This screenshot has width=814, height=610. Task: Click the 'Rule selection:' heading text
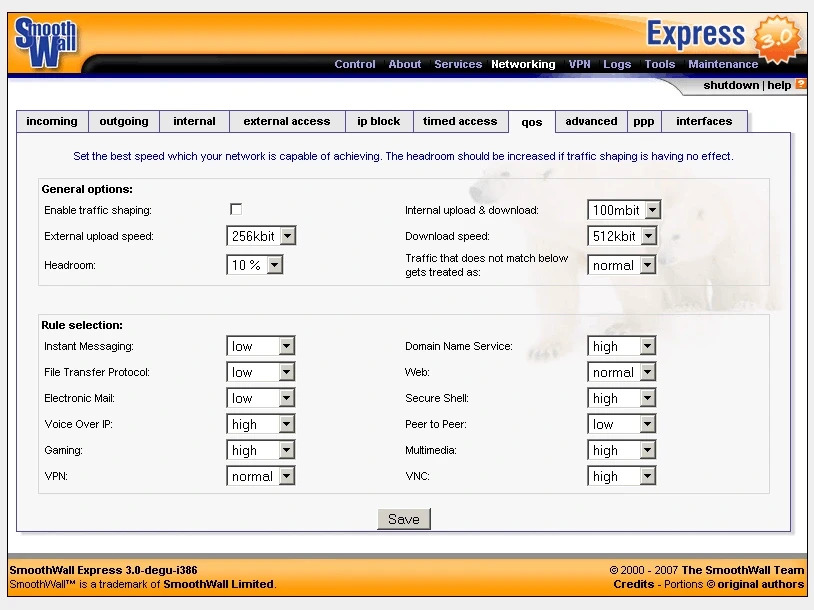click(x=82, y=325)
